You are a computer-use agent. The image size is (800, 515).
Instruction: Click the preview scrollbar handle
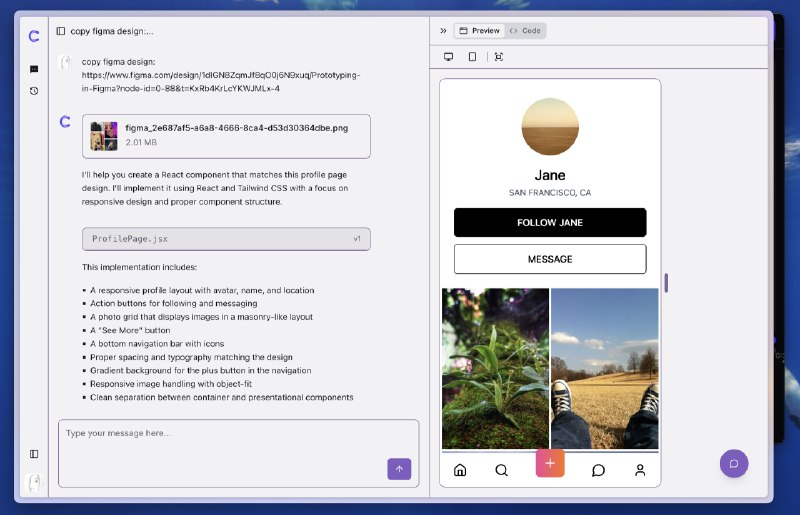coord(666,283)
